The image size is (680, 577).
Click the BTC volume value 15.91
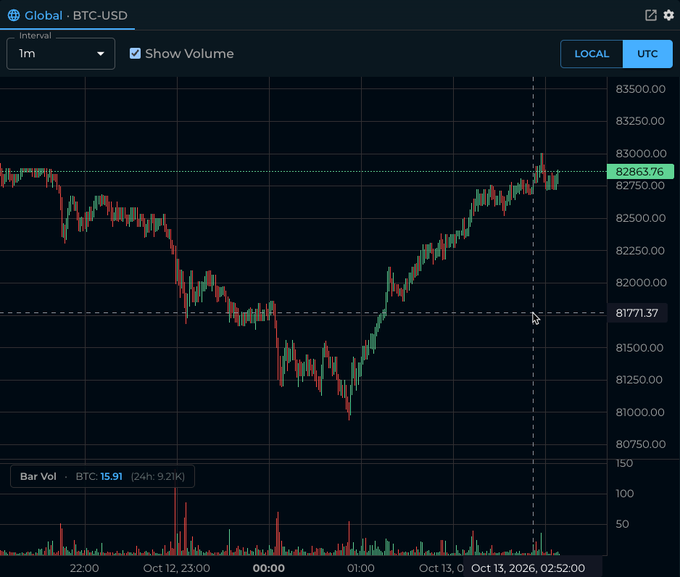click(x=111, y=476)
